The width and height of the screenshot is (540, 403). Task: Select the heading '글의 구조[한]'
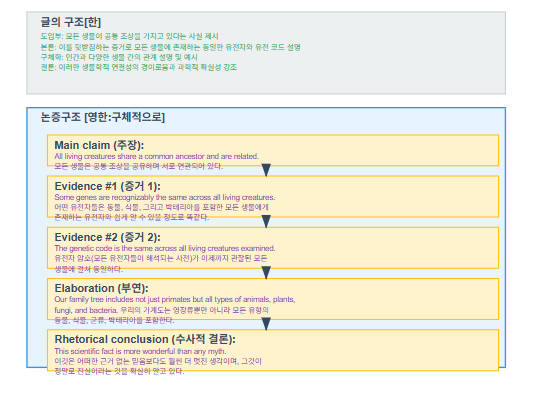(x=71, y=22)
